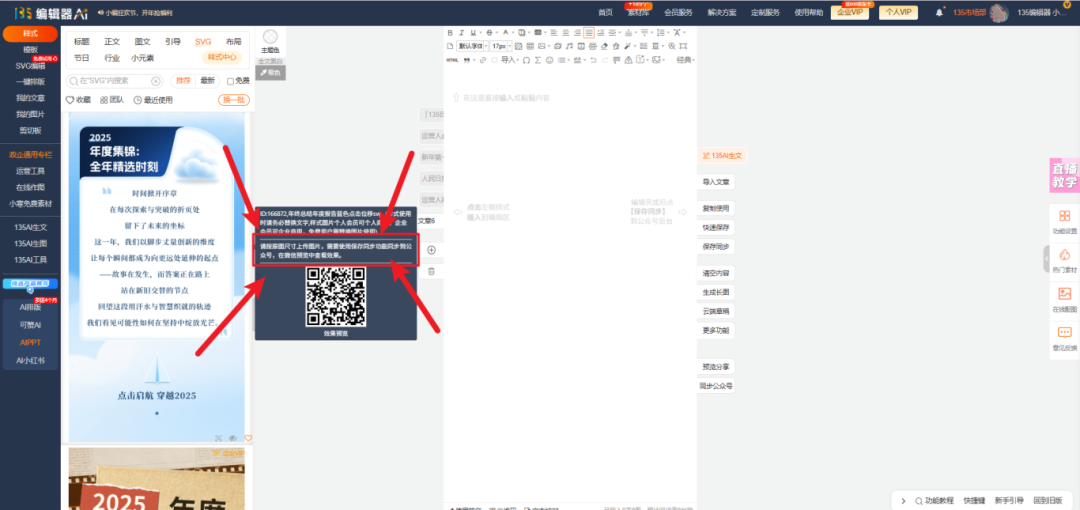Viewport: 1080px width, 510px height.
Task: Click the 换一批 refresh button
Action: point(232,100)
